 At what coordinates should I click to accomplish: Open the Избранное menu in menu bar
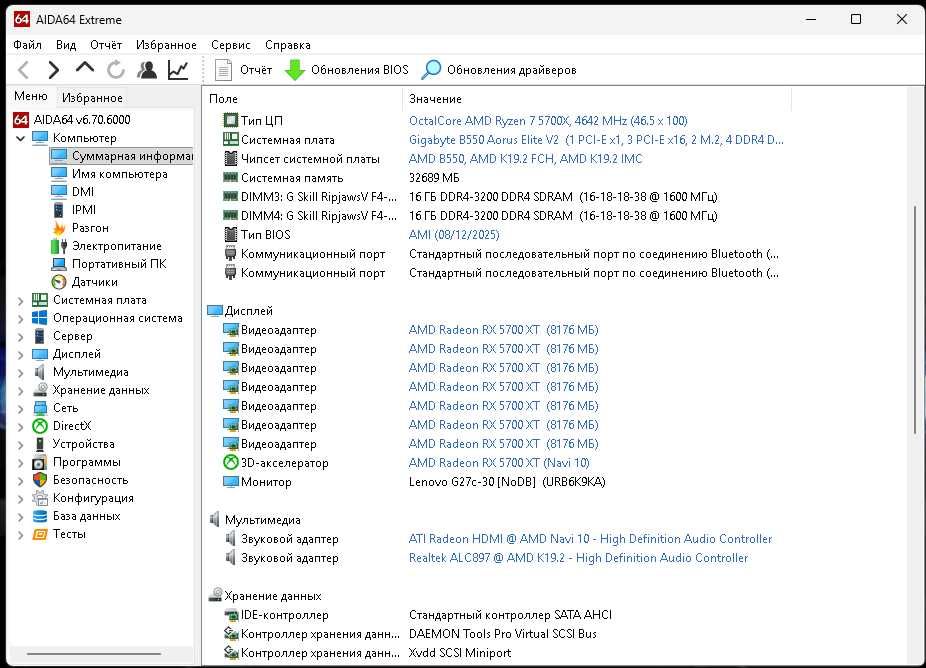click(x=166, y=45)
